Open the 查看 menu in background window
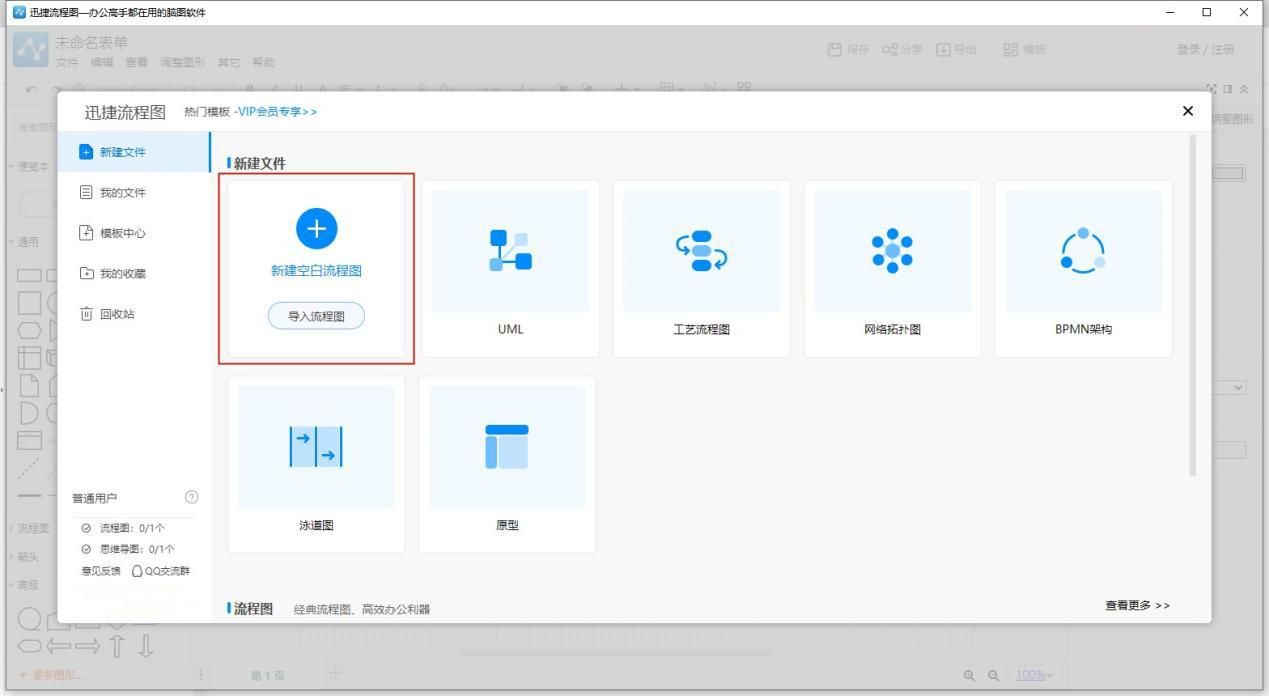The height and width of the screenshot is (696, 1269). (136, 63)
